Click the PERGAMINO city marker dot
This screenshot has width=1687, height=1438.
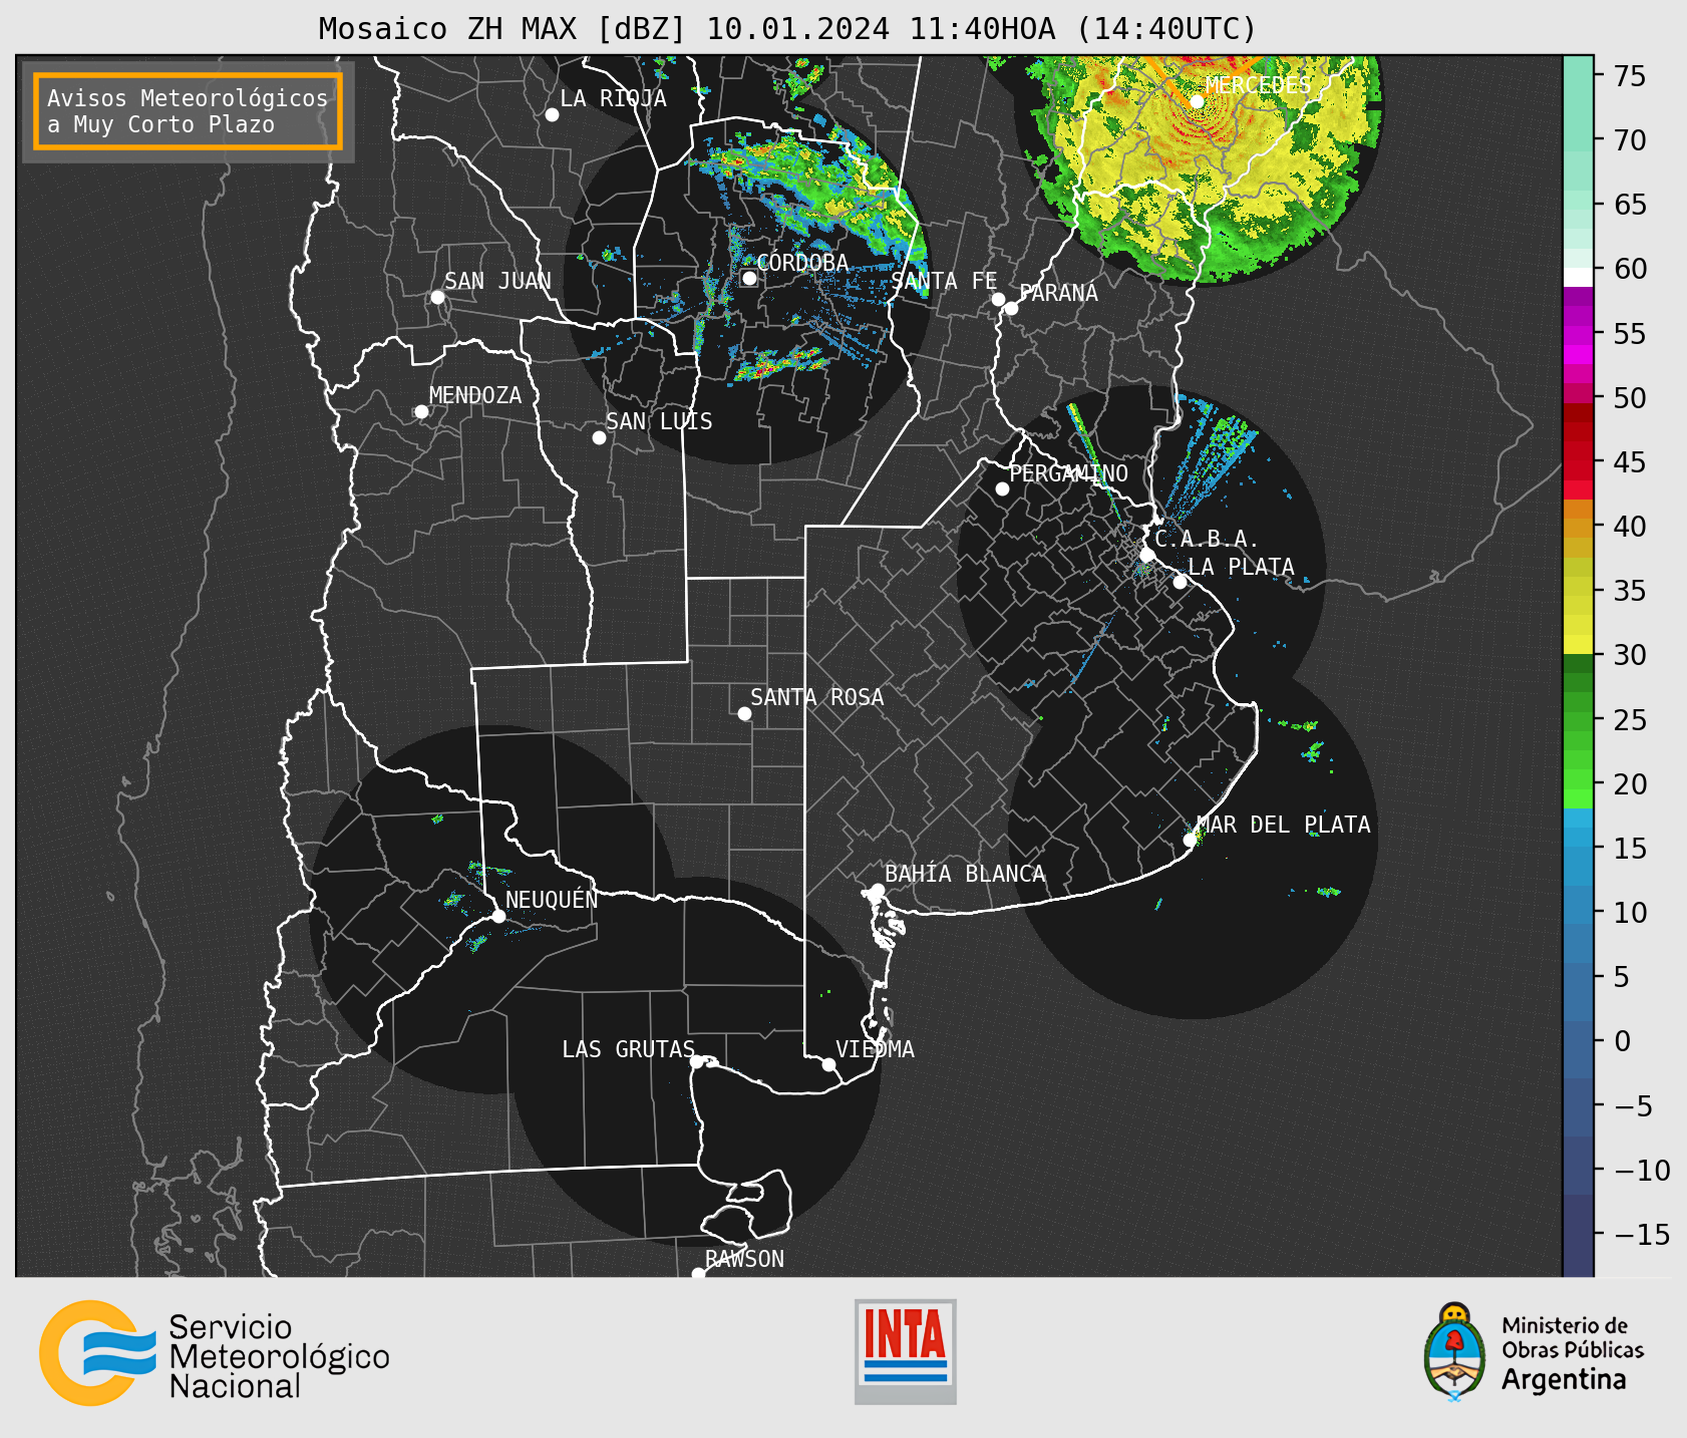(x=1002, y=489)
